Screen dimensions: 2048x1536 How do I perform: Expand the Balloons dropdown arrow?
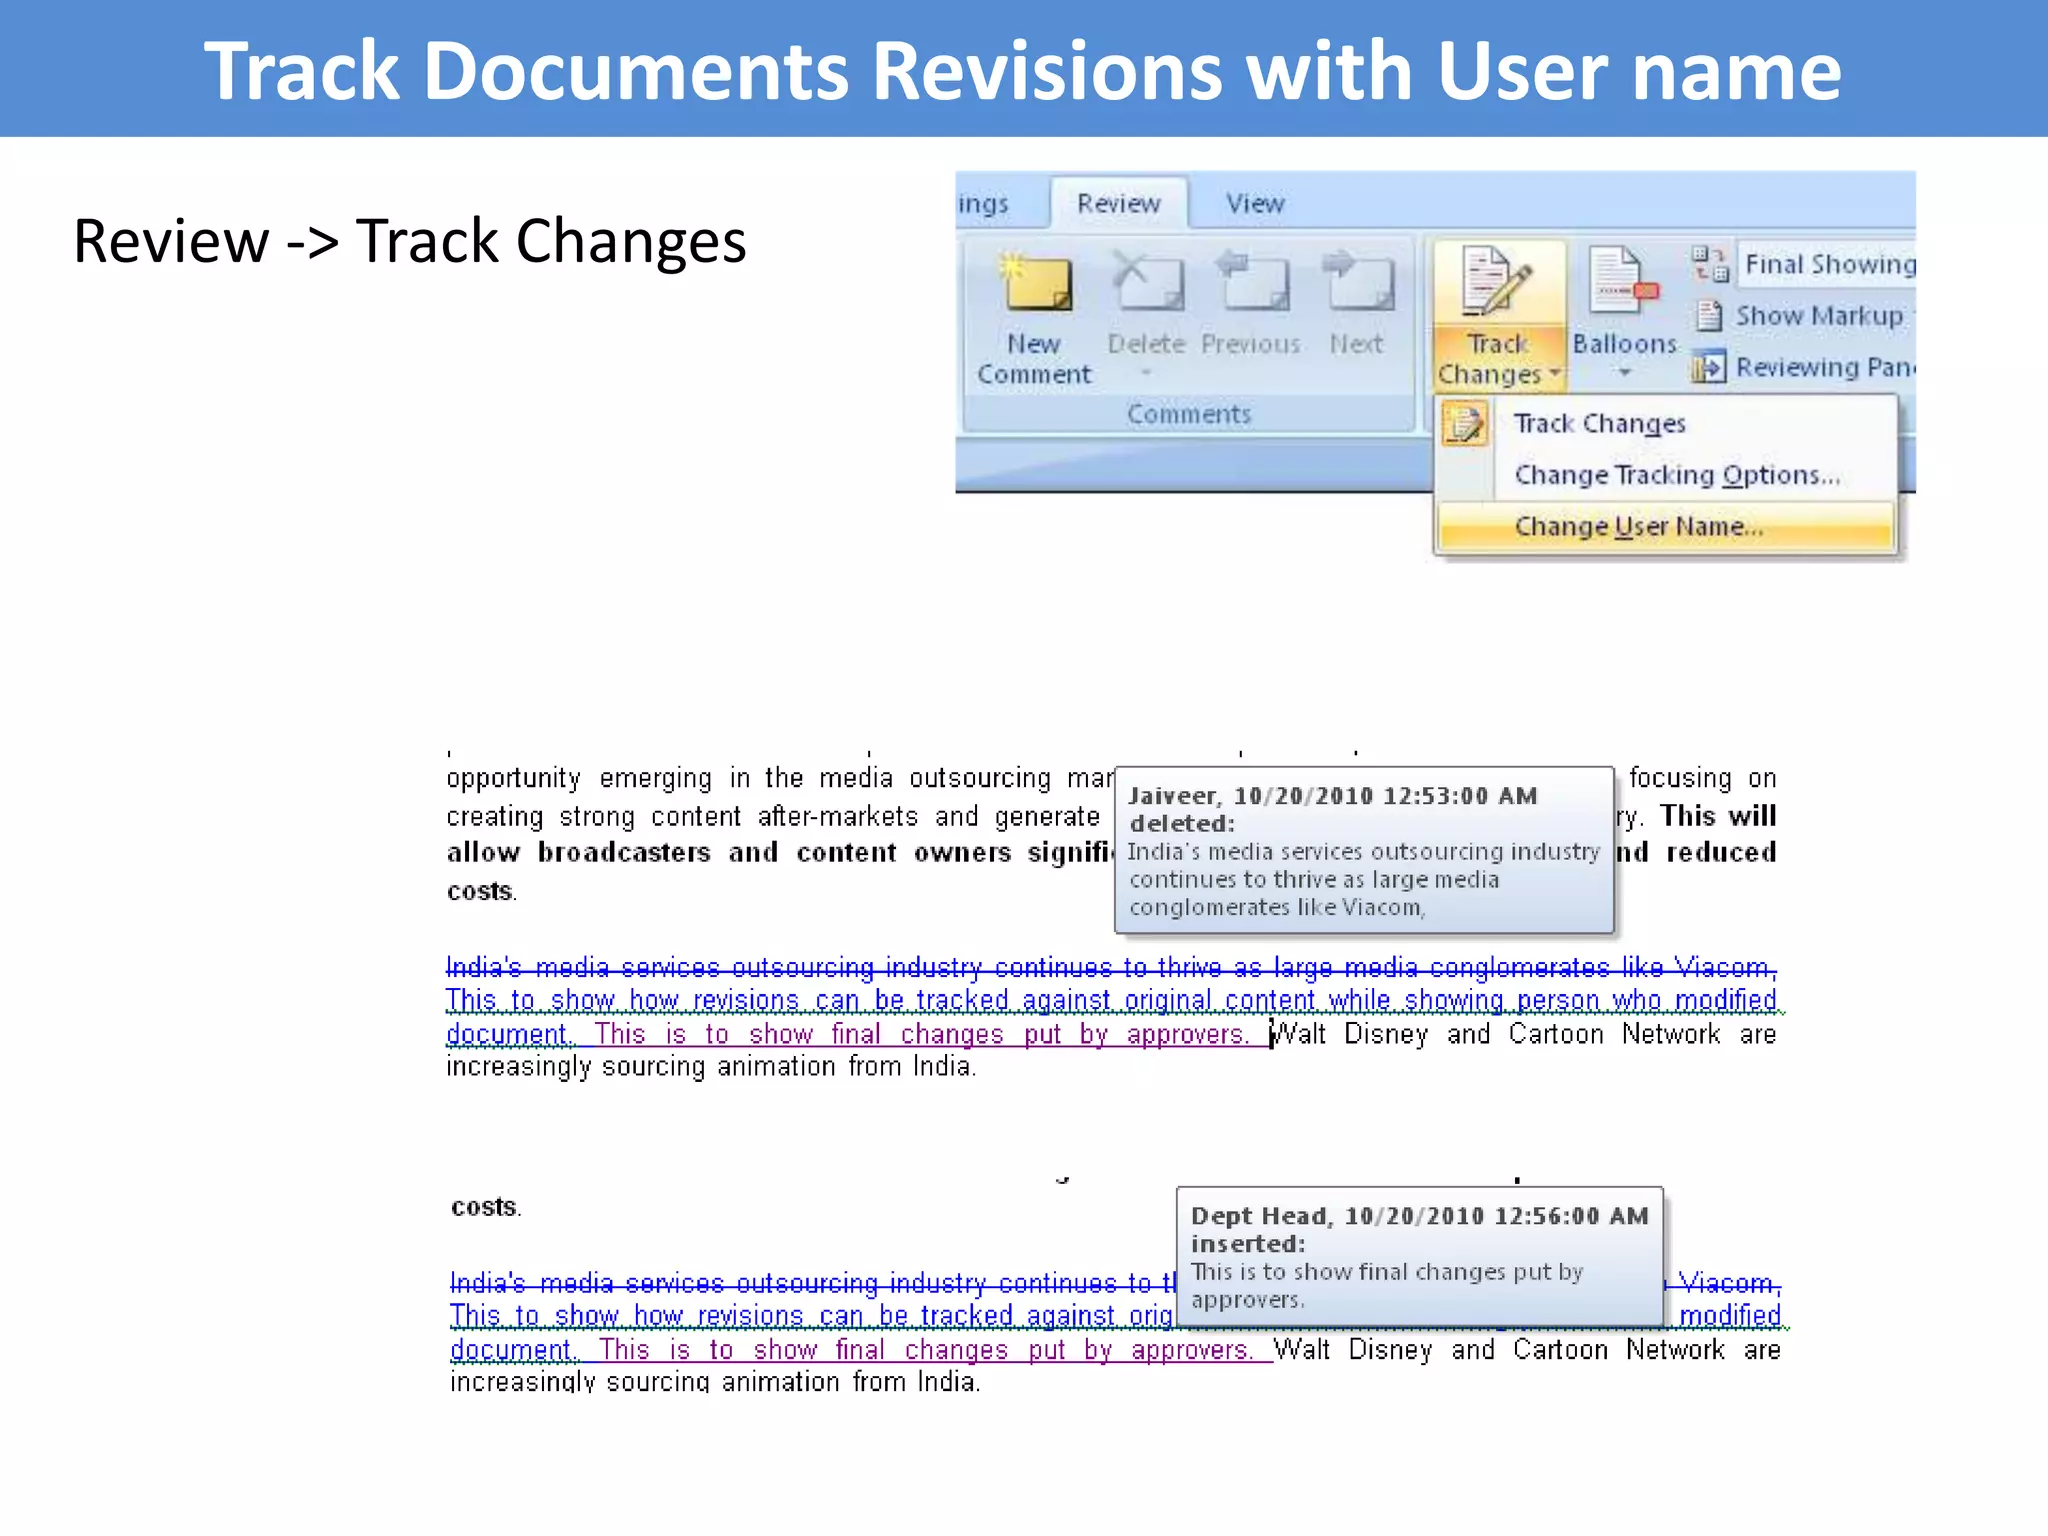[x=1624, y=373]
